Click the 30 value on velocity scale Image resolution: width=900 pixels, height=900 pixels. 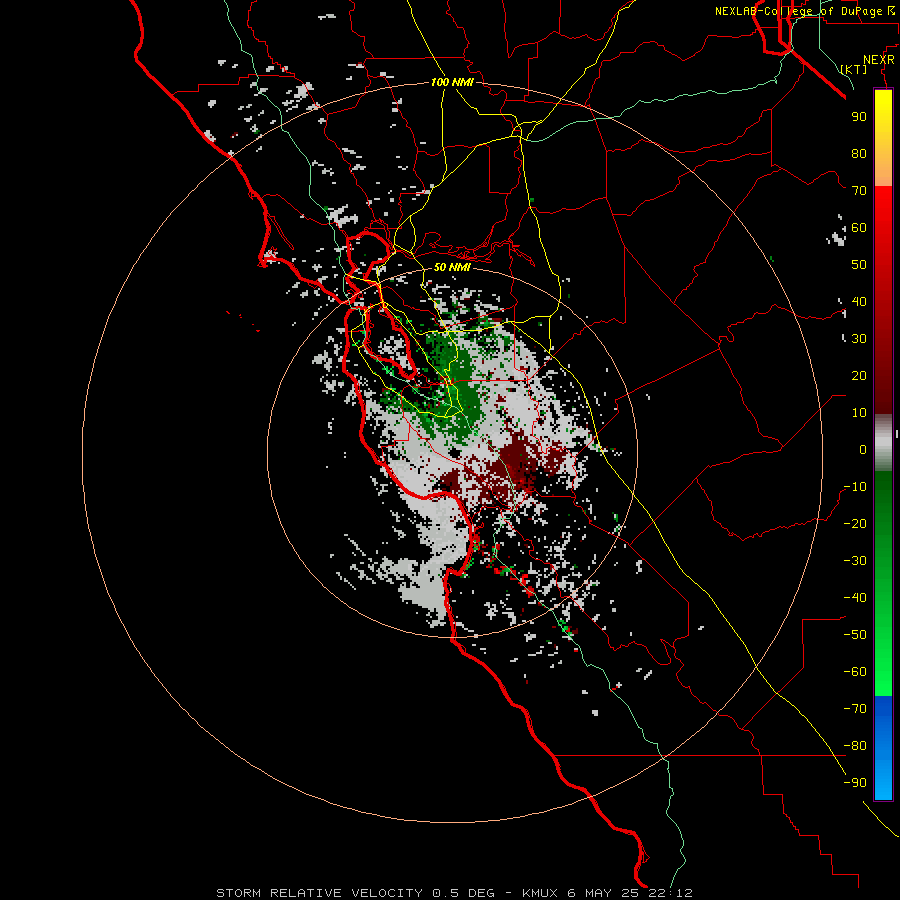[859, 339]
